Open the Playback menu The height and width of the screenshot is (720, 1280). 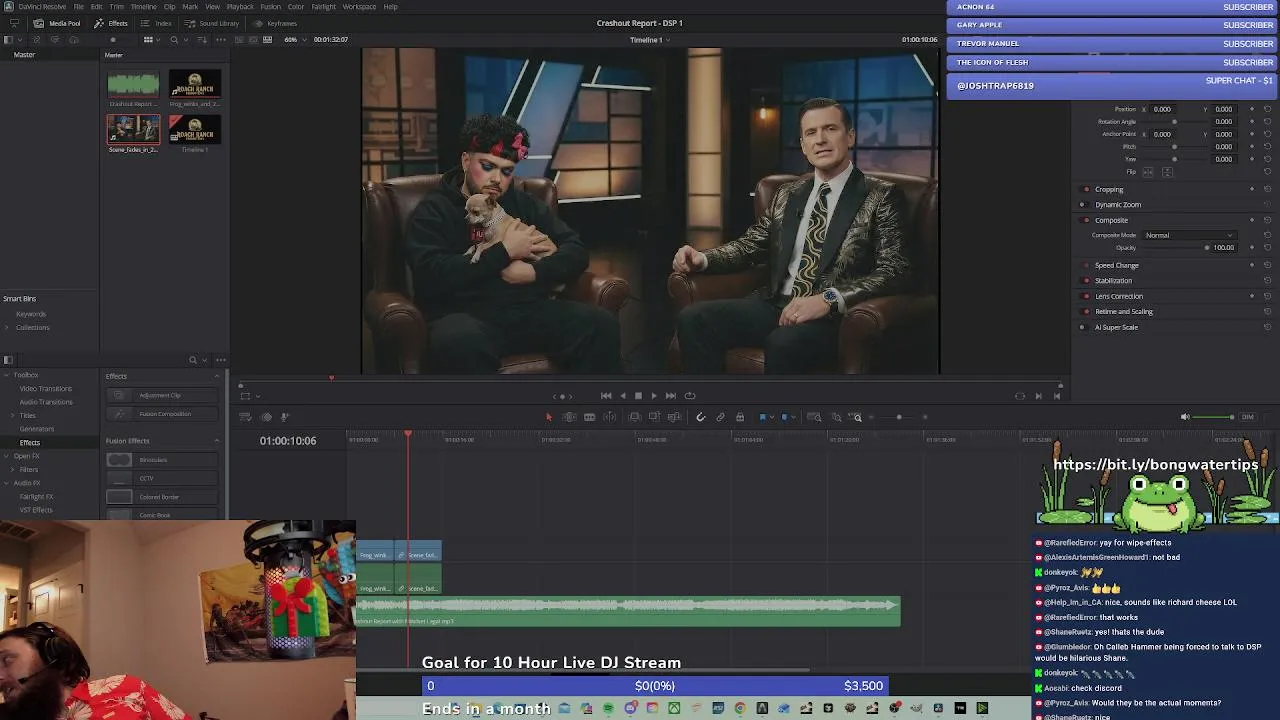pyautogui.click(x=240, y=7)
